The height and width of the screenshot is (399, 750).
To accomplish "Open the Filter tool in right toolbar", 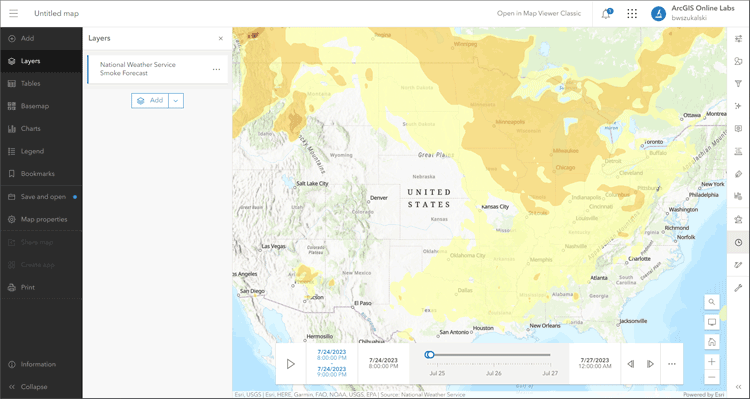I will click(x=738, y=84).
